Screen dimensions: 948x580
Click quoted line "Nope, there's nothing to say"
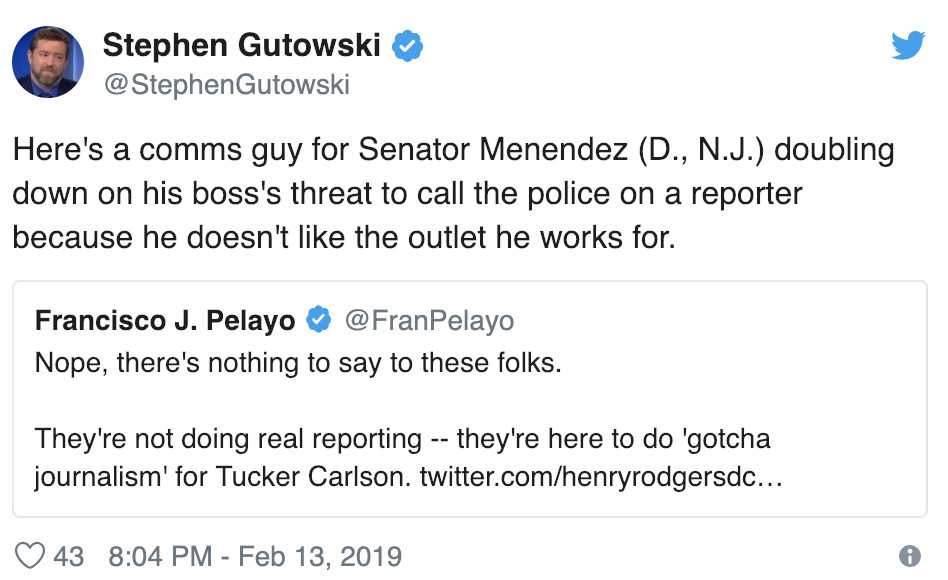point(298,363)
